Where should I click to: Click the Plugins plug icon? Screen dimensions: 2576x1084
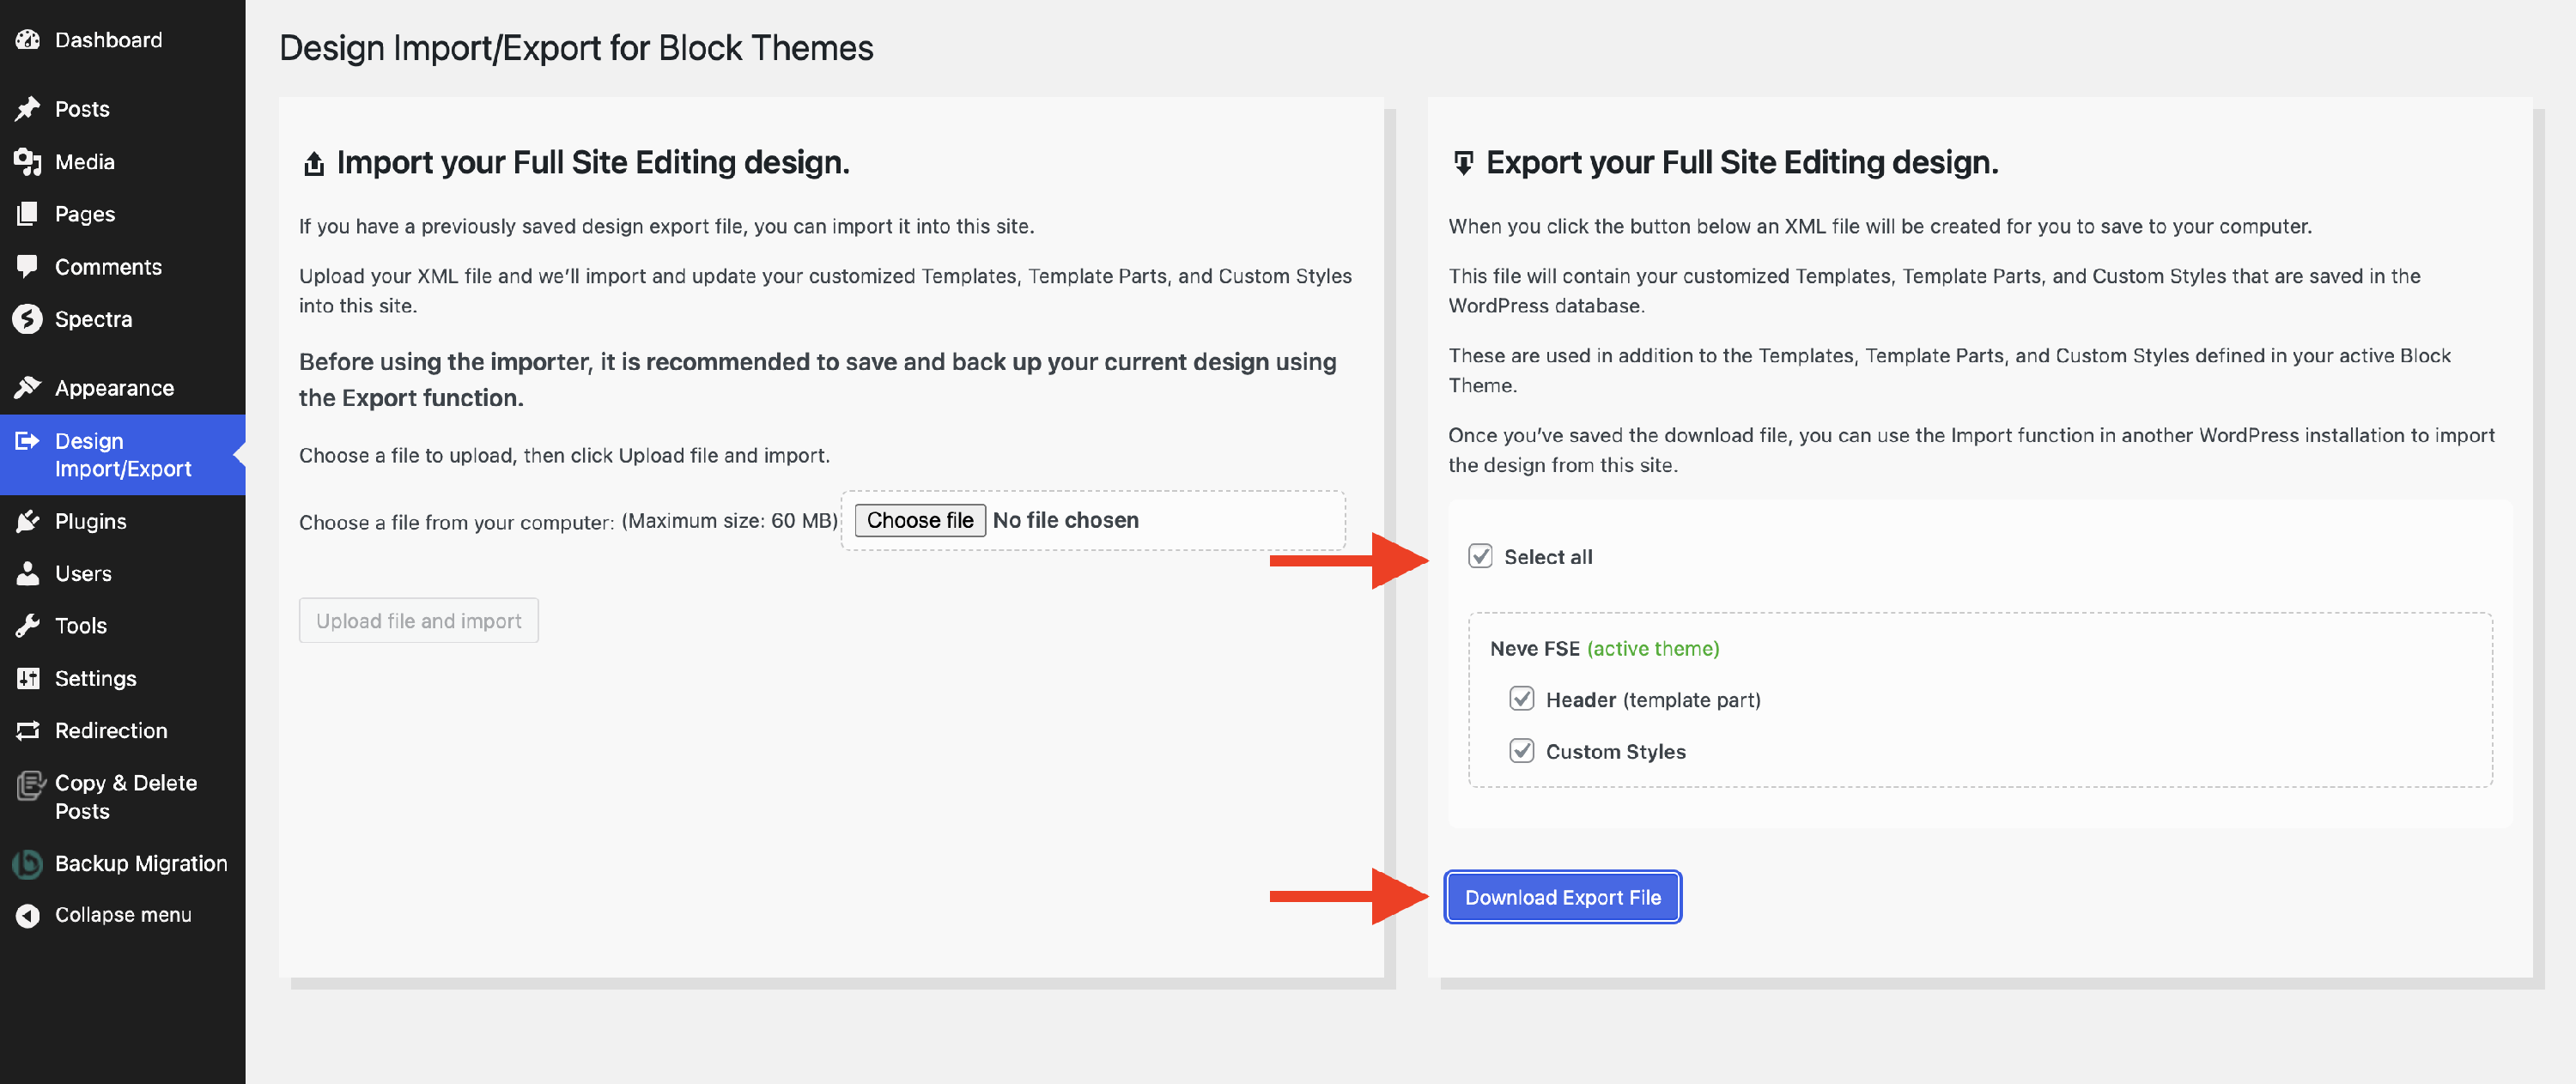[27, 521]
